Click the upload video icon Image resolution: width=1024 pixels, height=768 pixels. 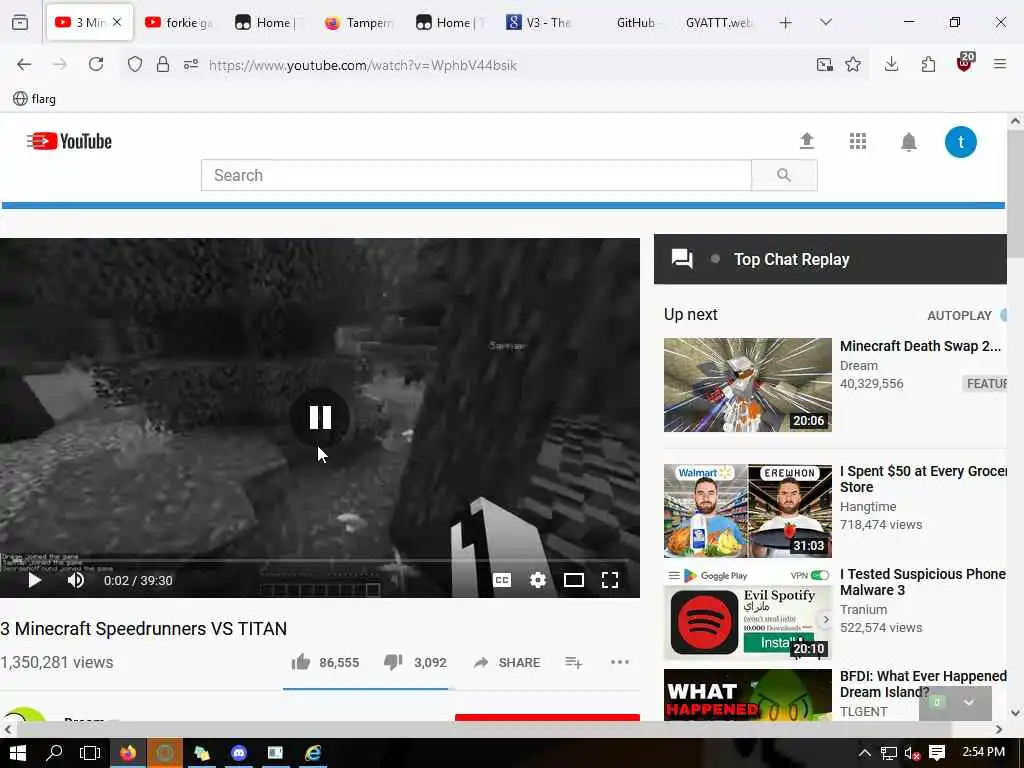click(x=807, y=141)
